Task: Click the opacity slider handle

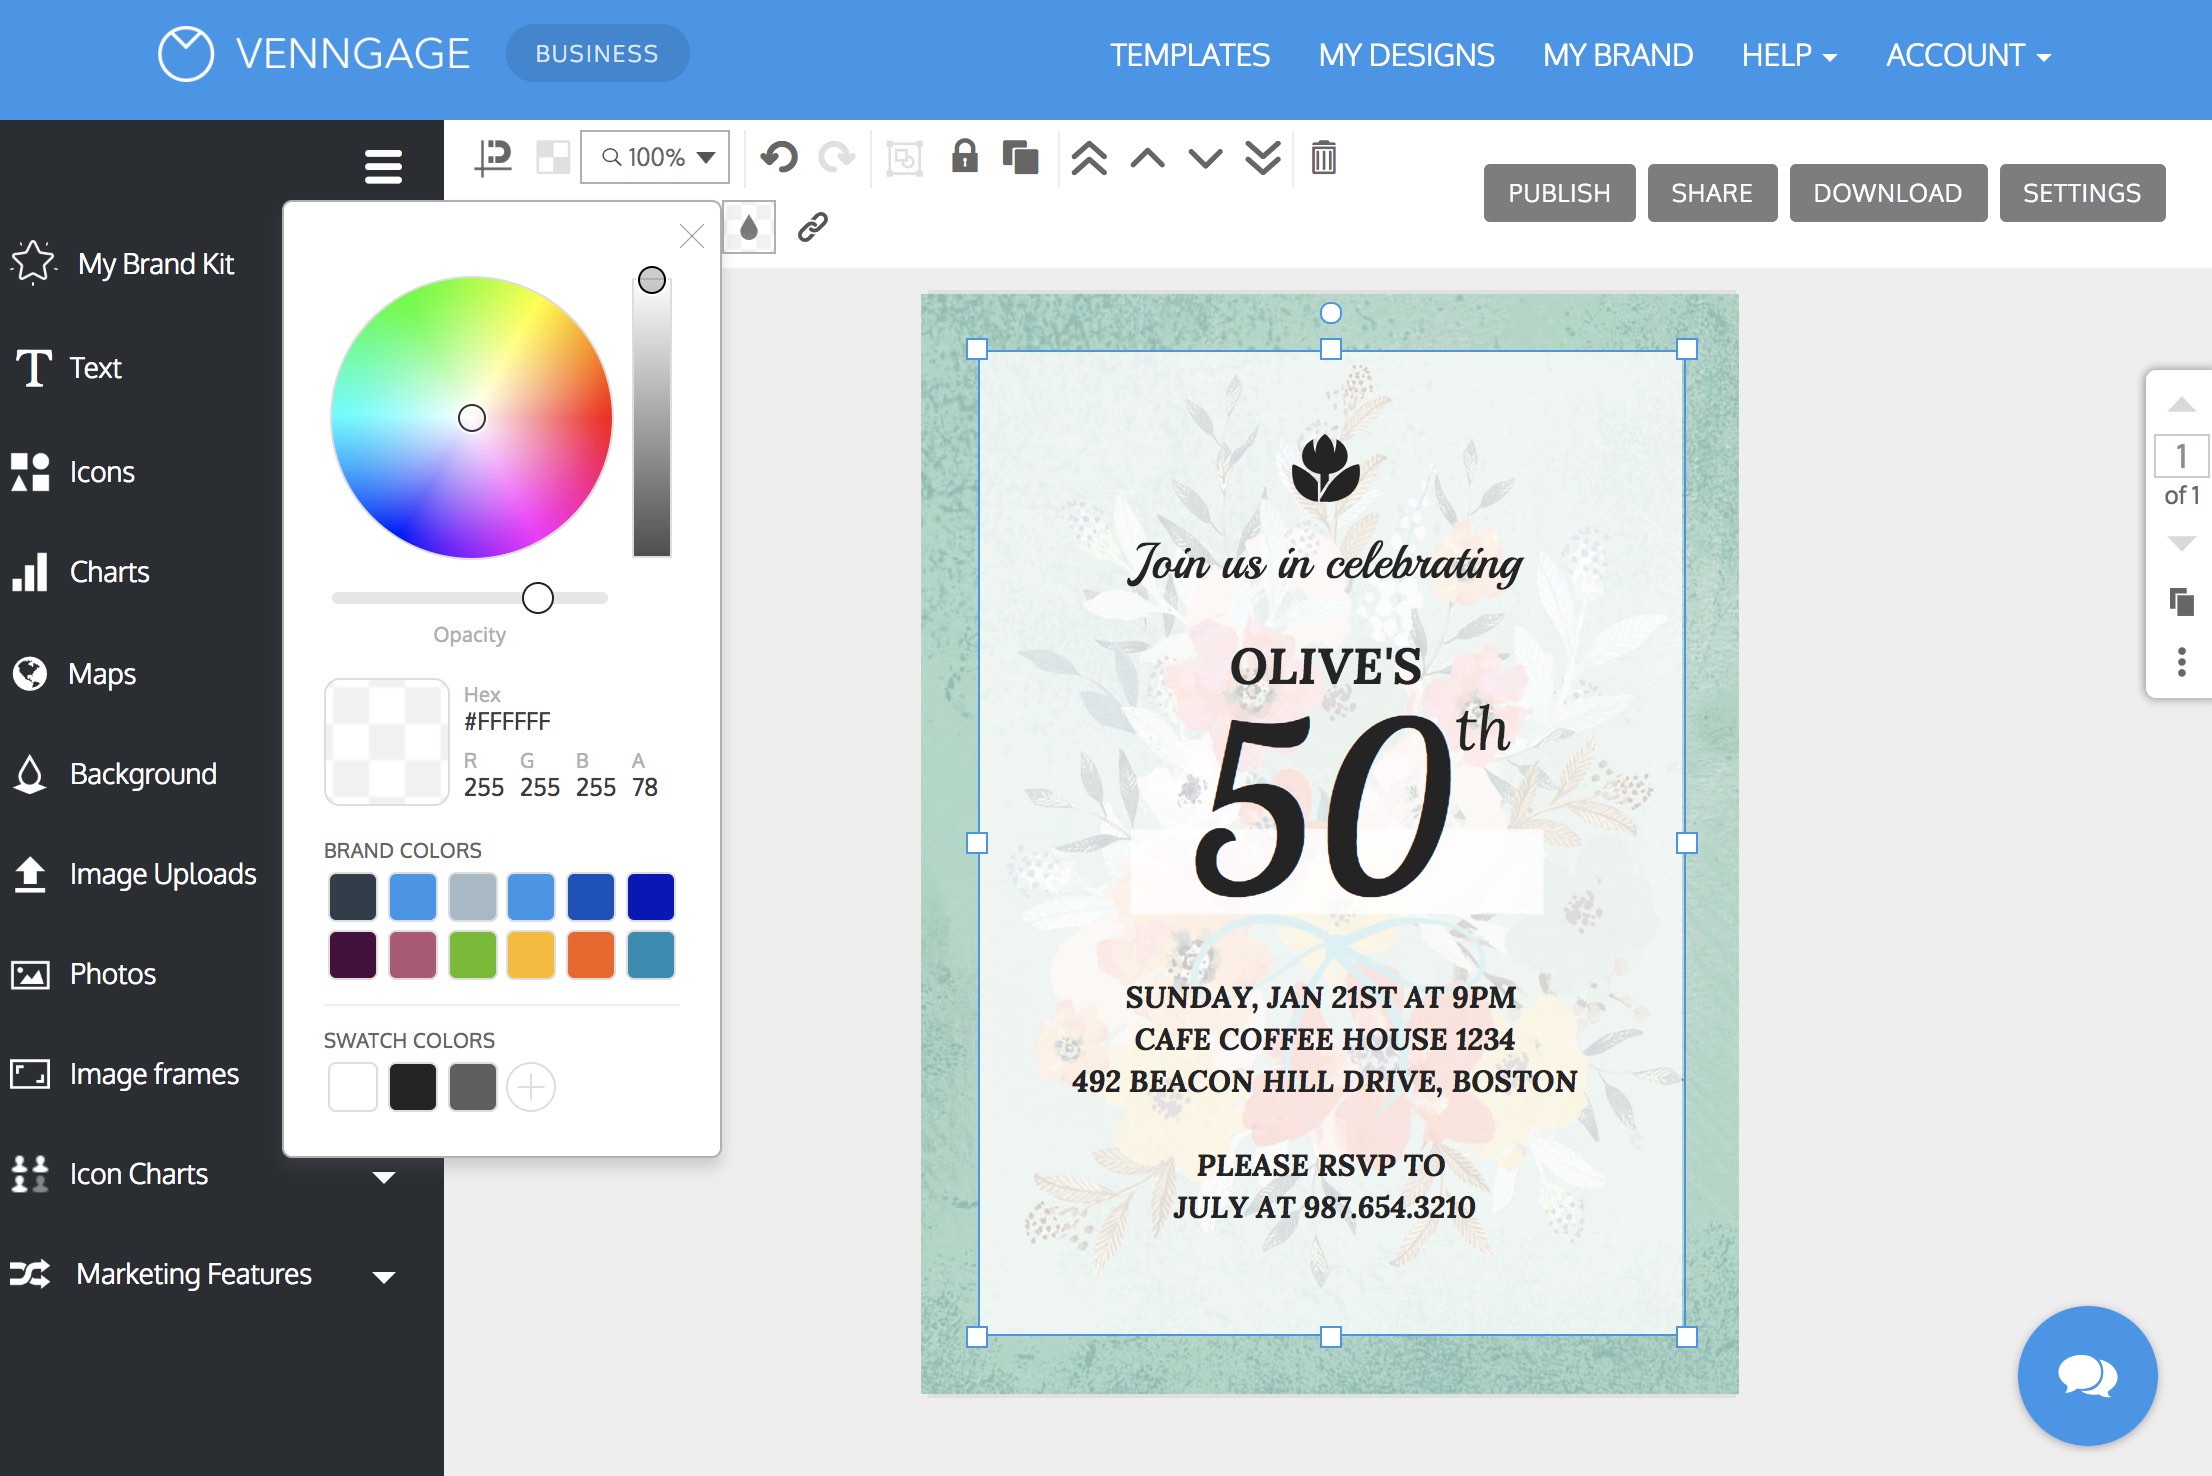Action: [x=539, y=596]
